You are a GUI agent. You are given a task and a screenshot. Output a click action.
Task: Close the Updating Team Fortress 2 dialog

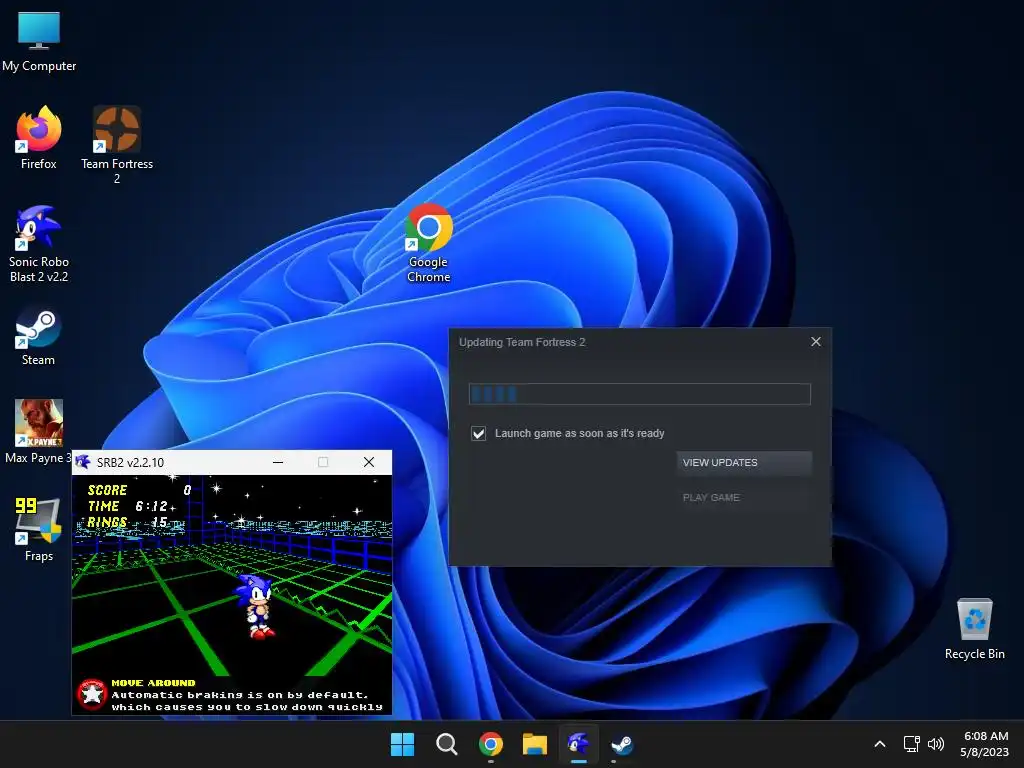pyautogui.click(x=816, y=342)
